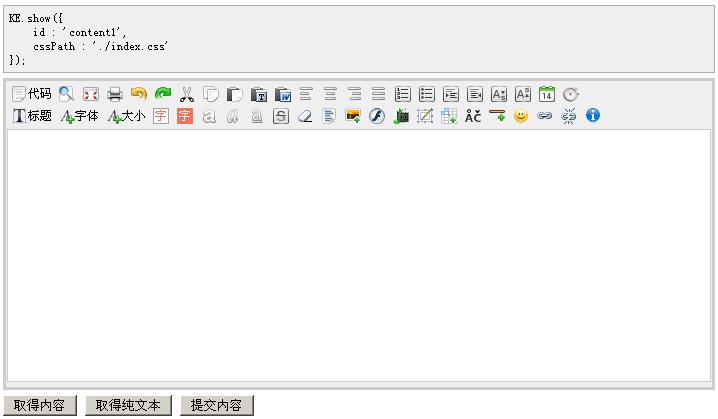Insert media video clip
718x419 pixels.
coord(401,116)
